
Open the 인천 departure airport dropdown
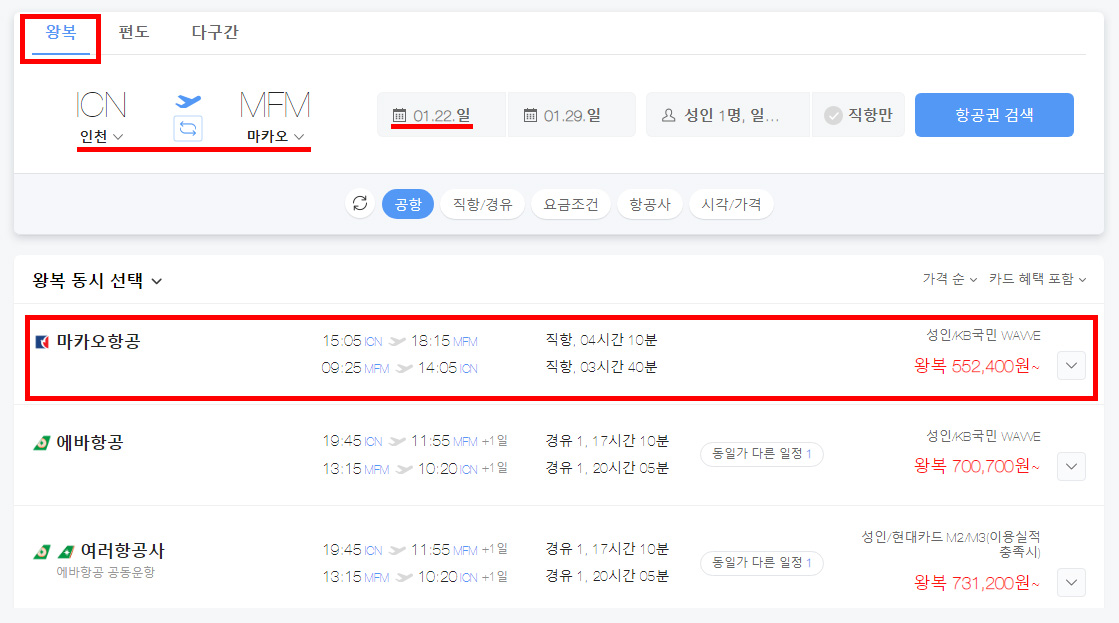[101, 136]
